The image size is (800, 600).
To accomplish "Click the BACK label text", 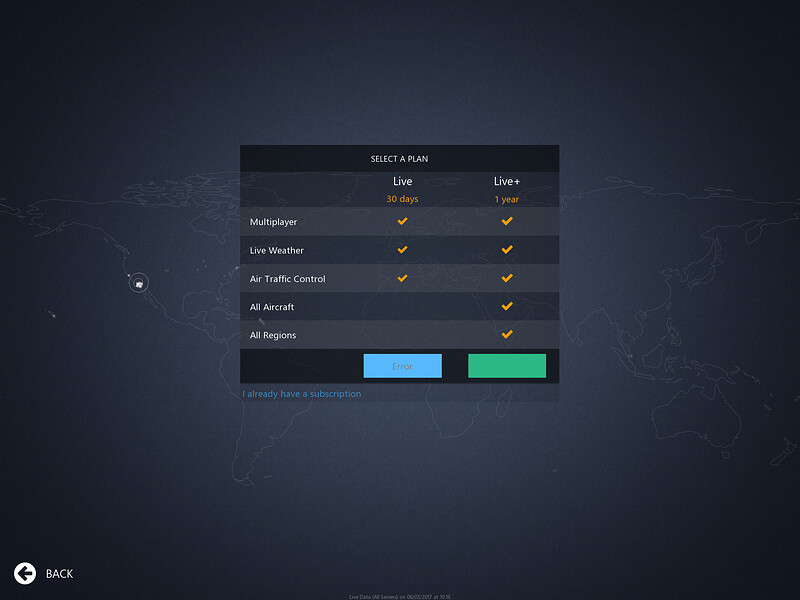I will (x=60, y=574).
